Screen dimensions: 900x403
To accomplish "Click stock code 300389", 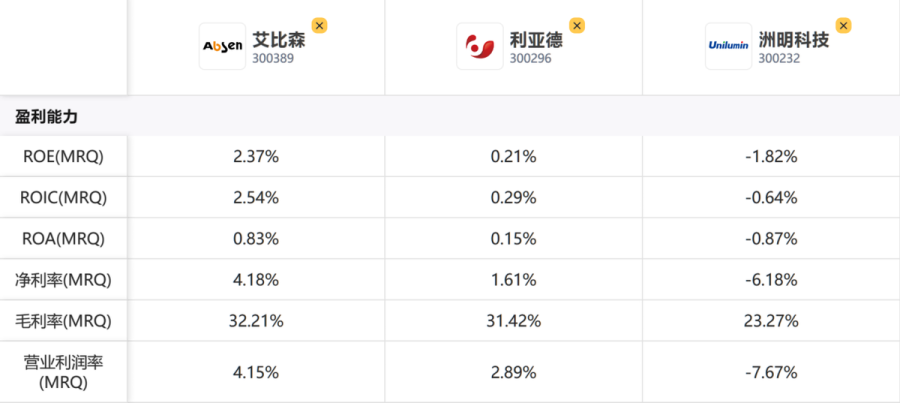I will point(273,59).
